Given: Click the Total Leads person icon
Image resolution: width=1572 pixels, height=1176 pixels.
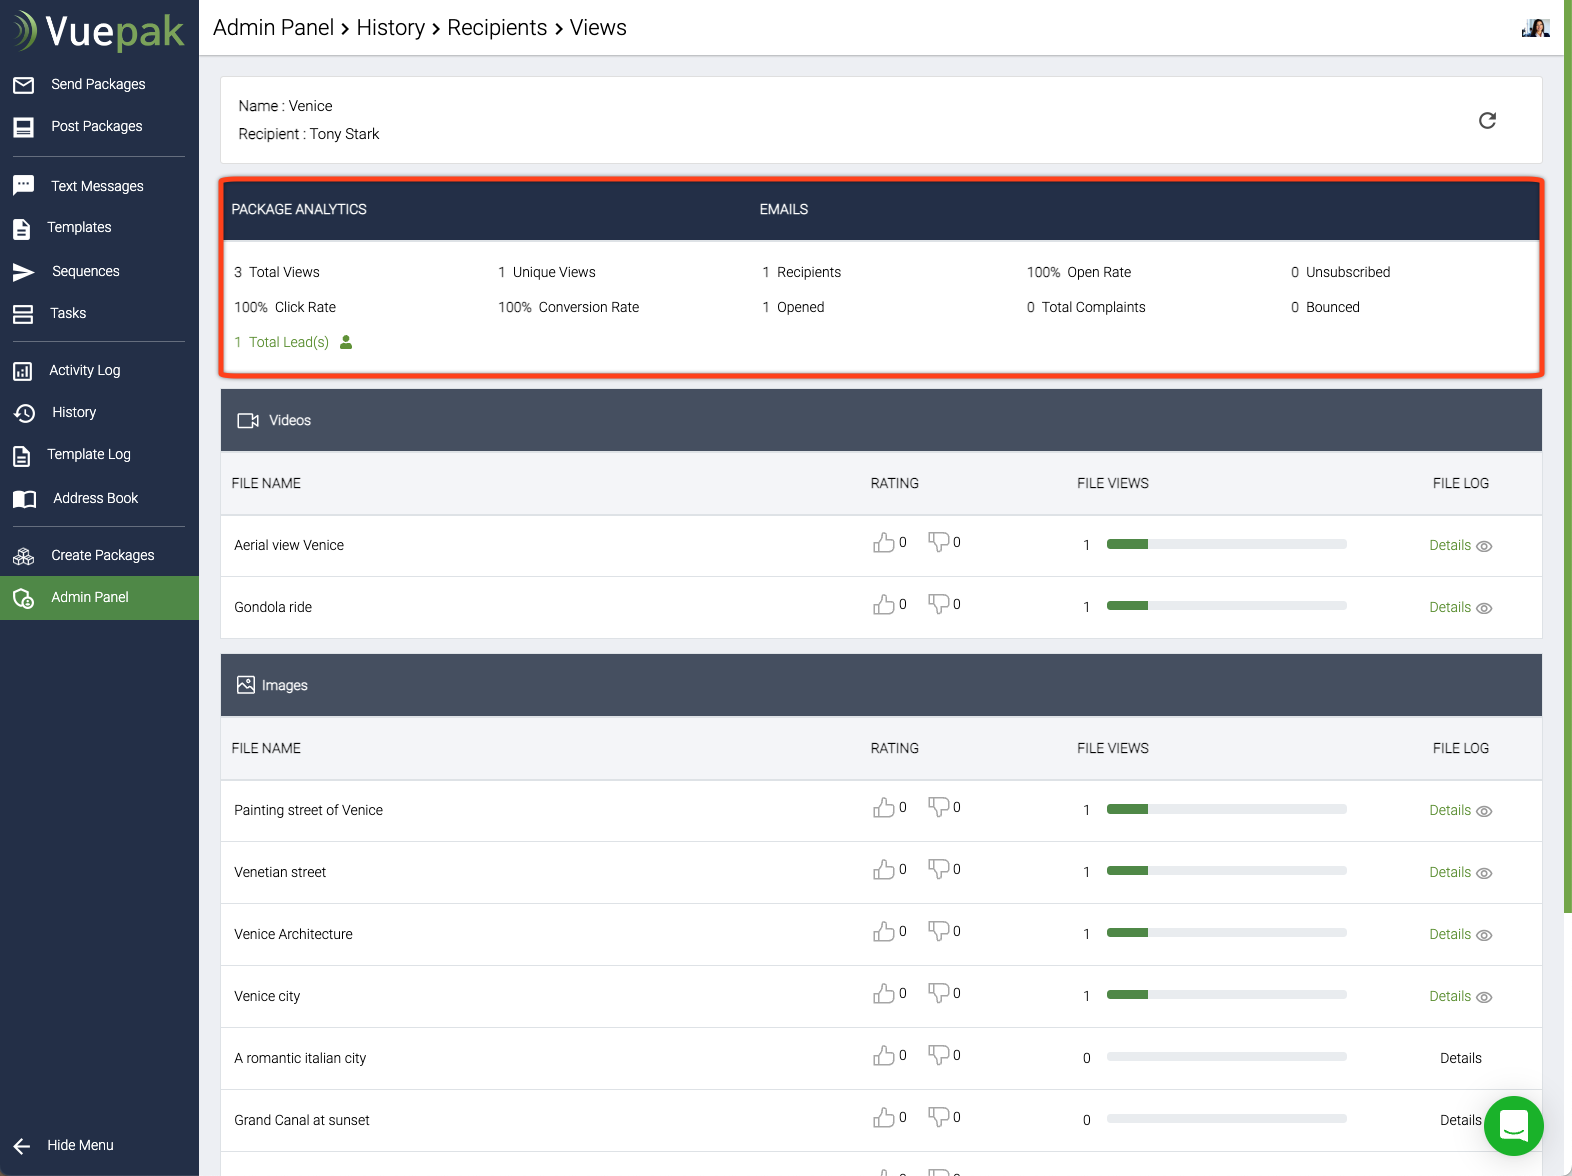Looking at the screenshot, I should click(346, 342).
